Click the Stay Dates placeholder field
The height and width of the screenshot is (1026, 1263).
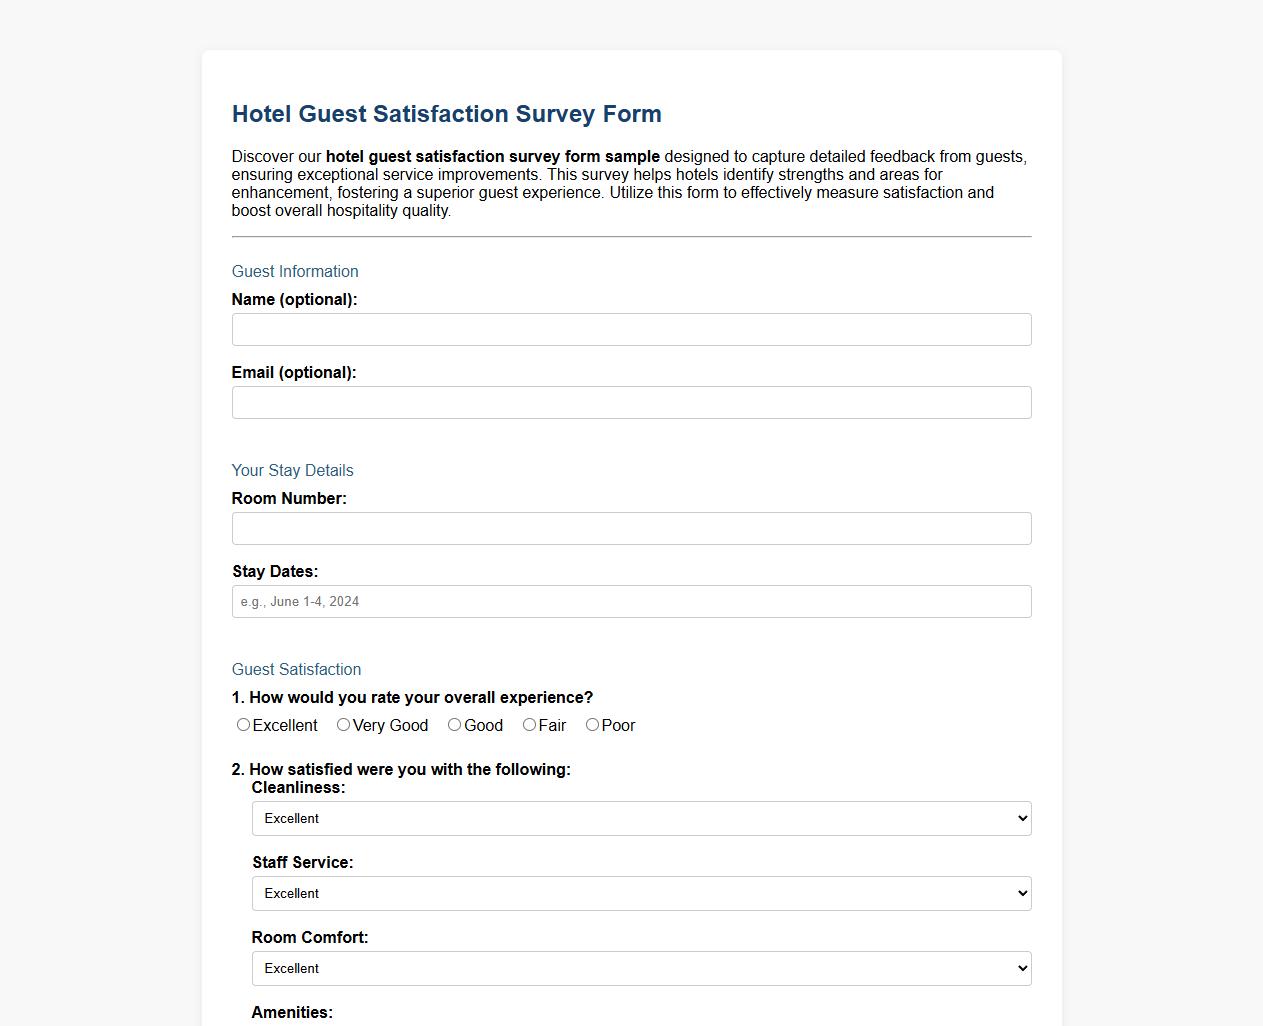click(x=631, y=601)
